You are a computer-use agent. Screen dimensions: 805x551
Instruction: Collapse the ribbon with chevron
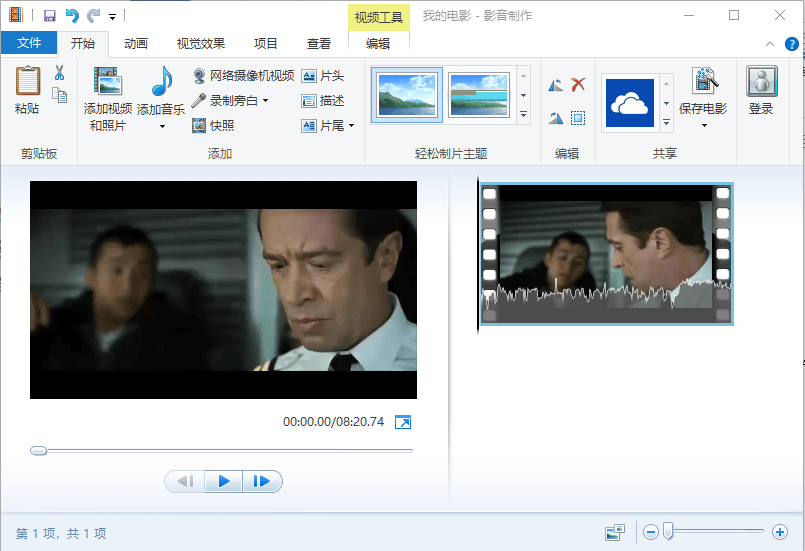(x=770, y=44)
